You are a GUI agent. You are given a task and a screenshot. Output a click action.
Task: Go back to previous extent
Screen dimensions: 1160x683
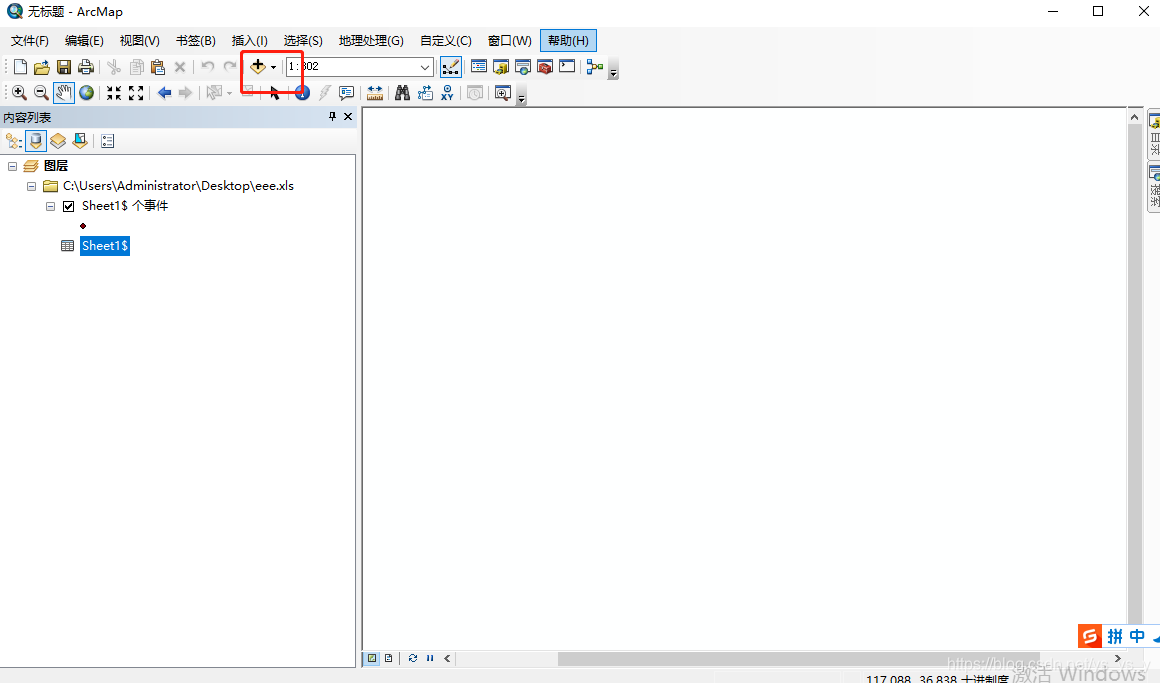click(x=164, y=92)
